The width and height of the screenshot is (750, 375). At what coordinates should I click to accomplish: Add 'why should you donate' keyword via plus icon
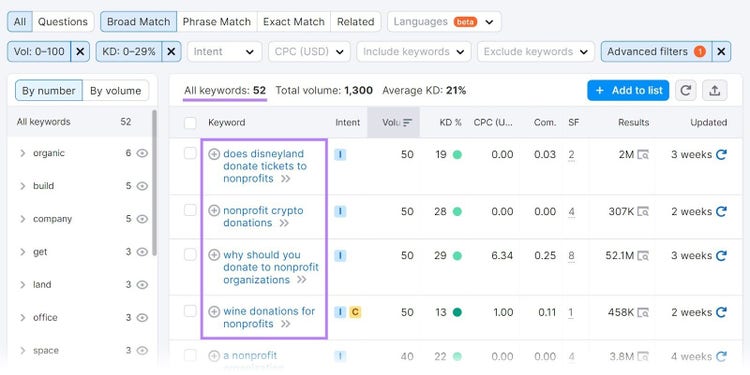click(214, 255)
